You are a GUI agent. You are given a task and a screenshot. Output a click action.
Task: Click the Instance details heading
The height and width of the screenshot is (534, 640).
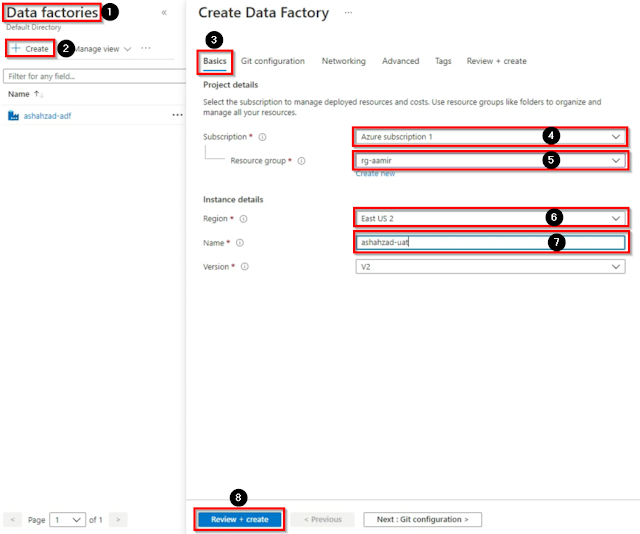(x=233, y=200)
